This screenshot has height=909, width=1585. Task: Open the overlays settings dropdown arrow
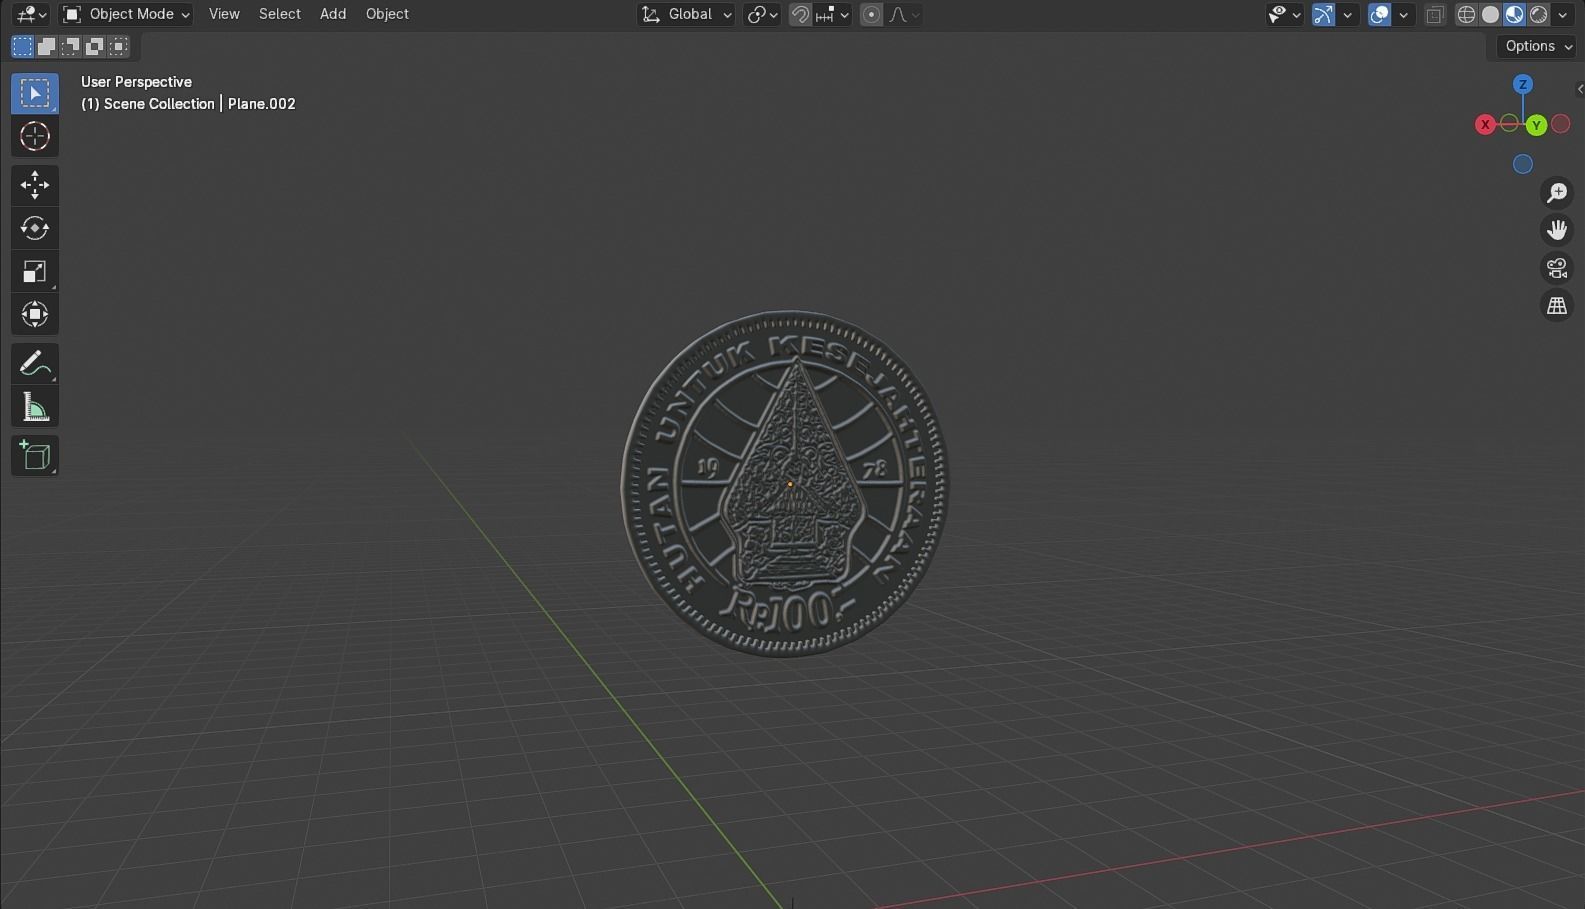[x=1404, y=14]
